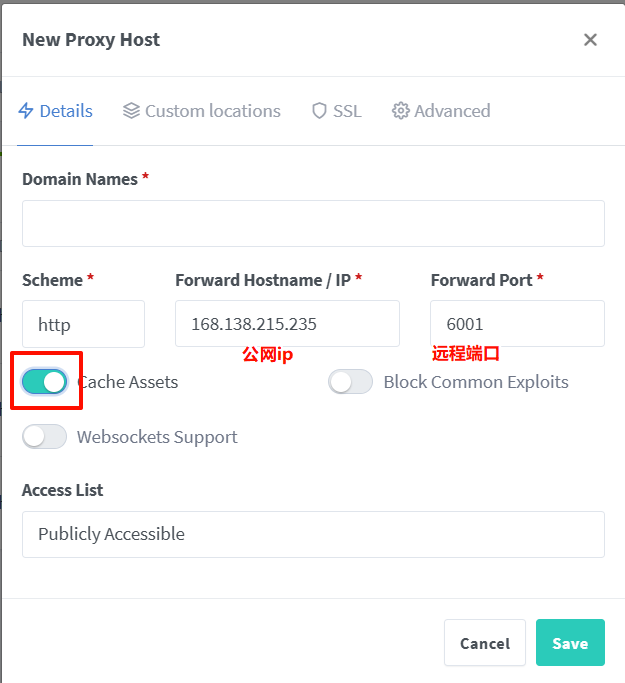Open the Scheme http dropdown
Viewport: 625px width, 683px height.
pos(83,324)
